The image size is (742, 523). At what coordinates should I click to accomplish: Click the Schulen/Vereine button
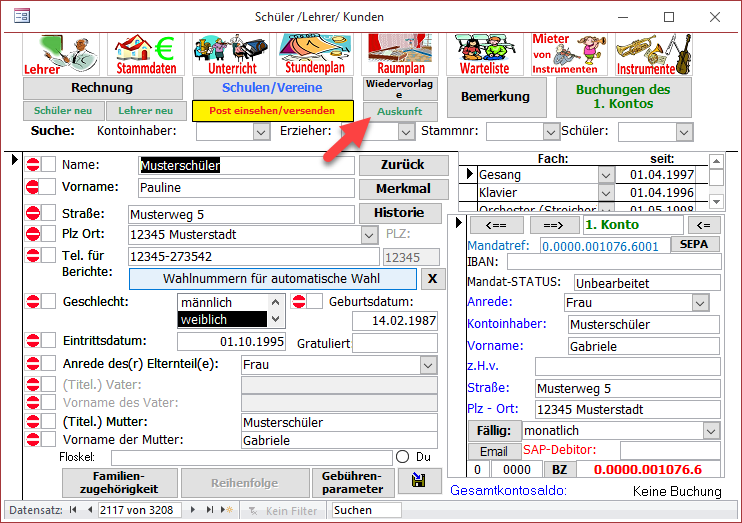tap(274, 88)
